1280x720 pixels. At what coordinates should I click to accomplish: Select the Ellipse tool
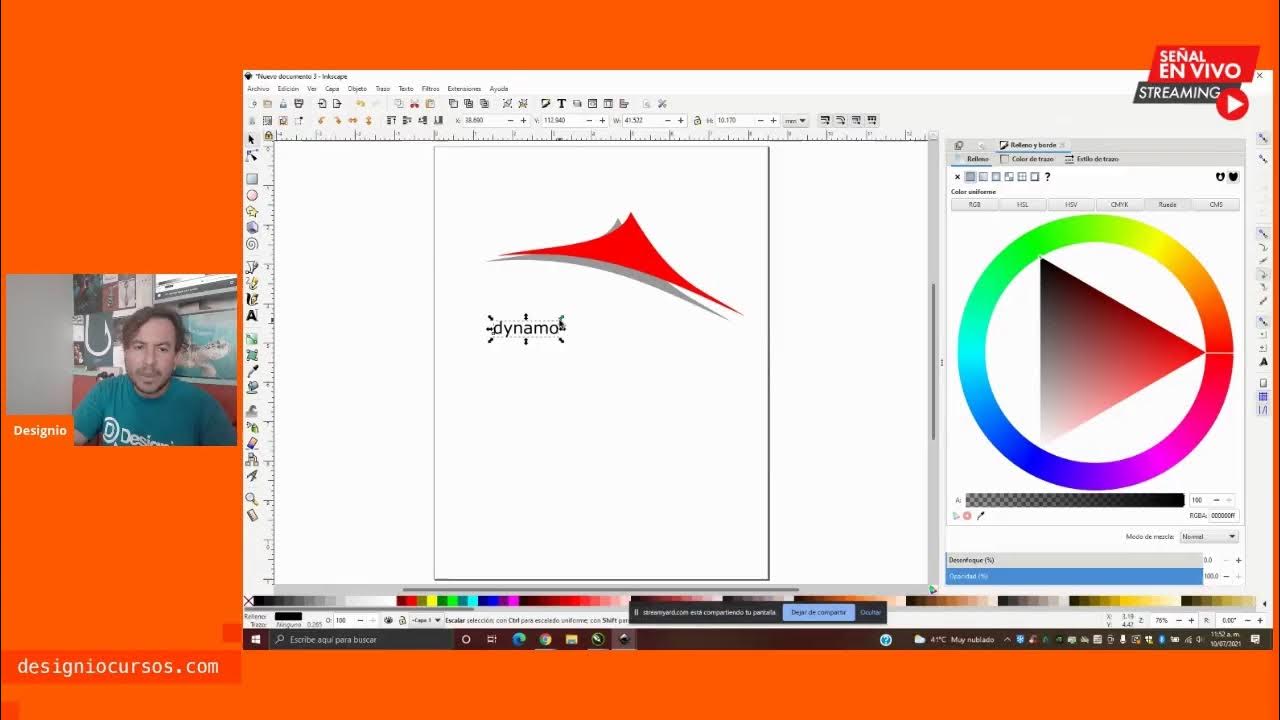click(x=252, y=195)
